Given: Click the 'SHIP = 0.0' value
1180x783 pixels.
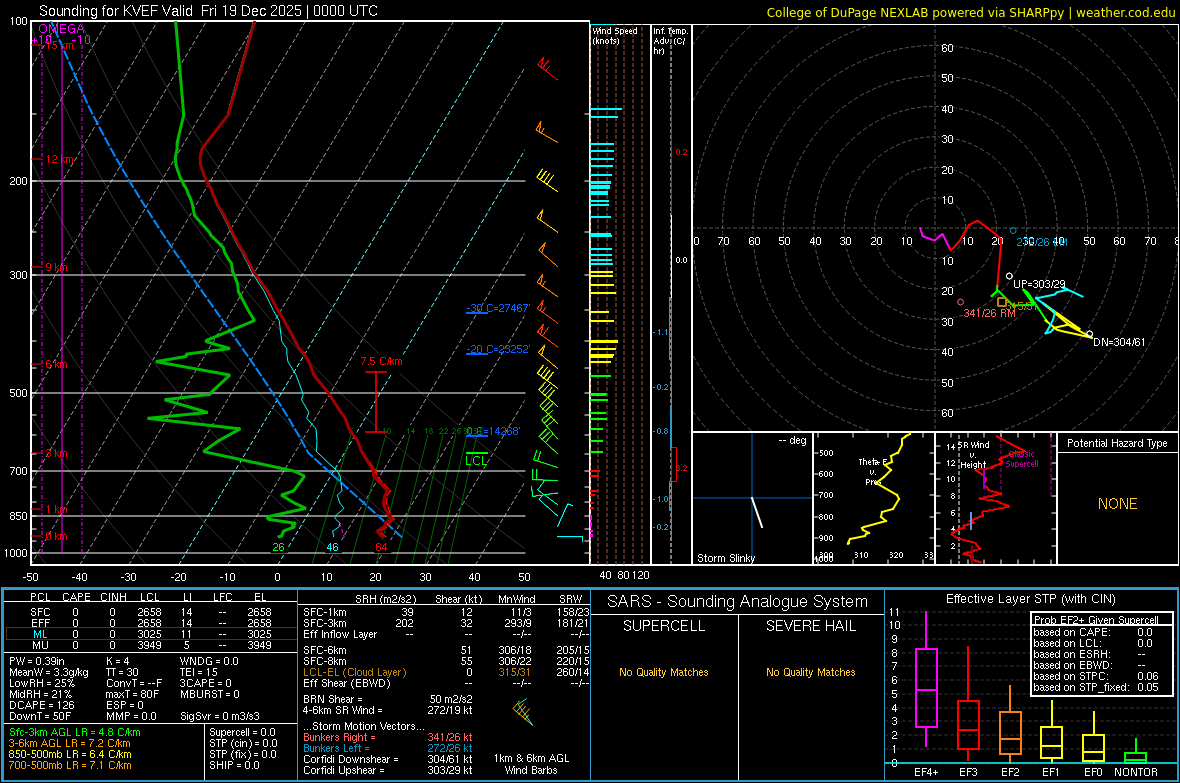Looking at the screenshot, I should 234,765.
